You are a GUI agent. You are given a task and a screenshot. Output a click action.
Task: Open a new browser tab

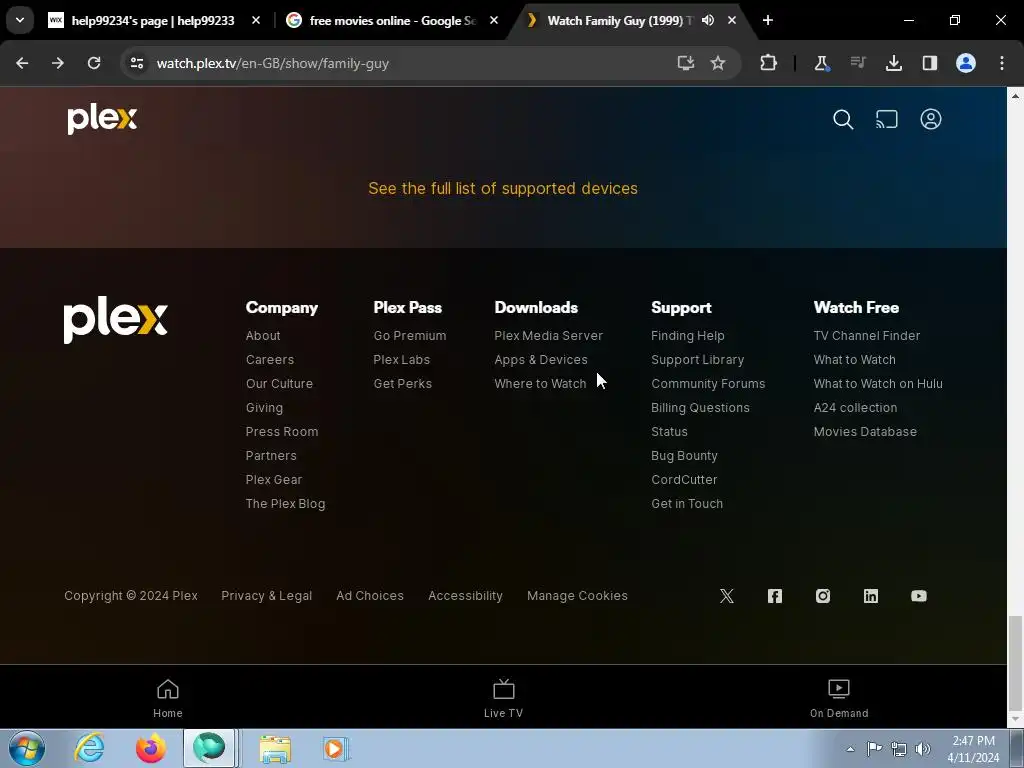click(768, 20)
